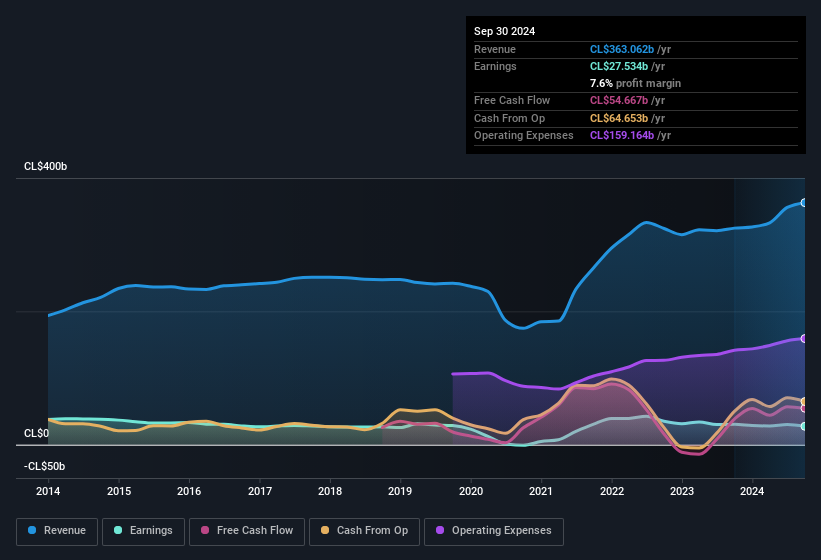Click the Operating Expenses endpoint marker on the purple line
This screenshot has width=821, height=560.
[x=804, y=339]
